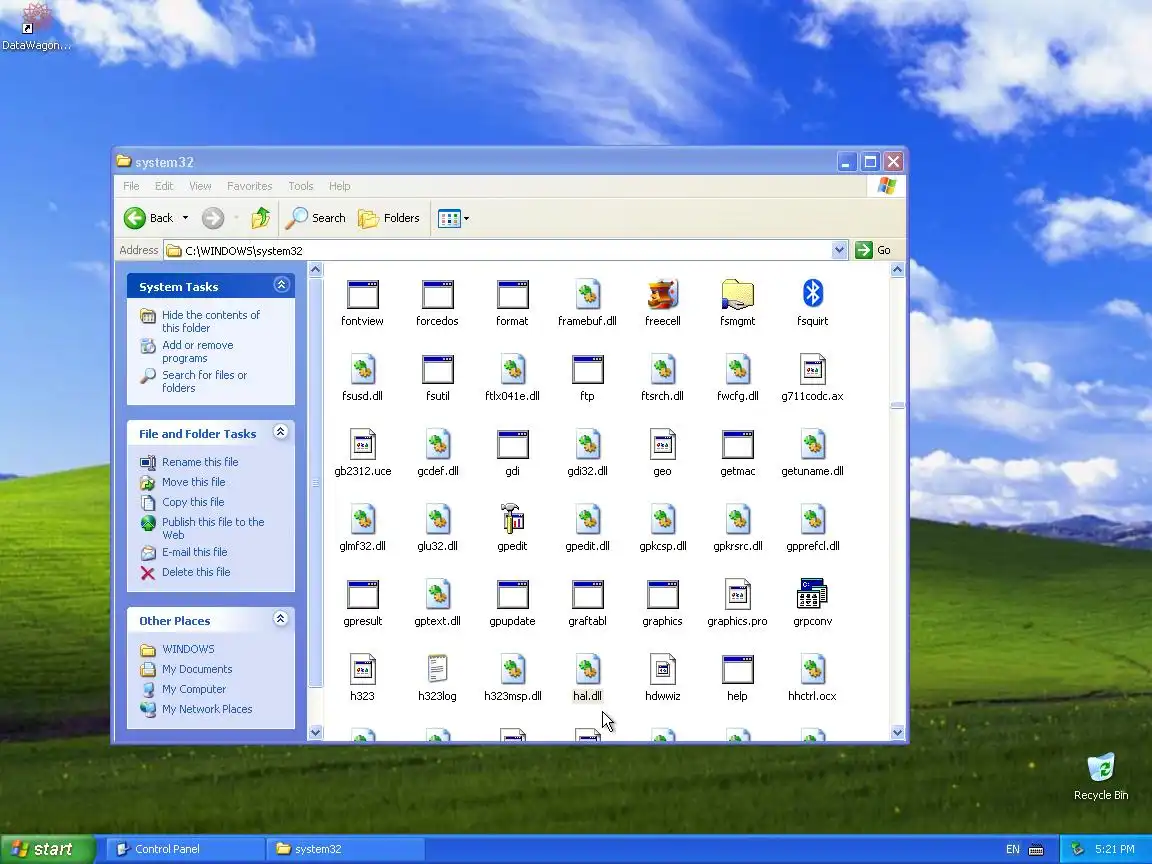Click Rename this file link
1152x864 pixels.
tap(200, 462)
